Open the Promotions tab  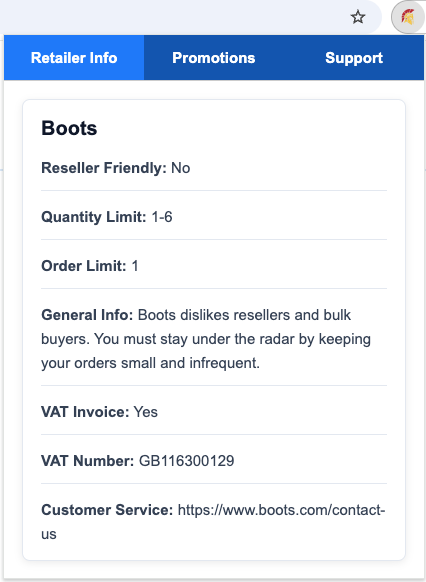(x=214, y=58)
